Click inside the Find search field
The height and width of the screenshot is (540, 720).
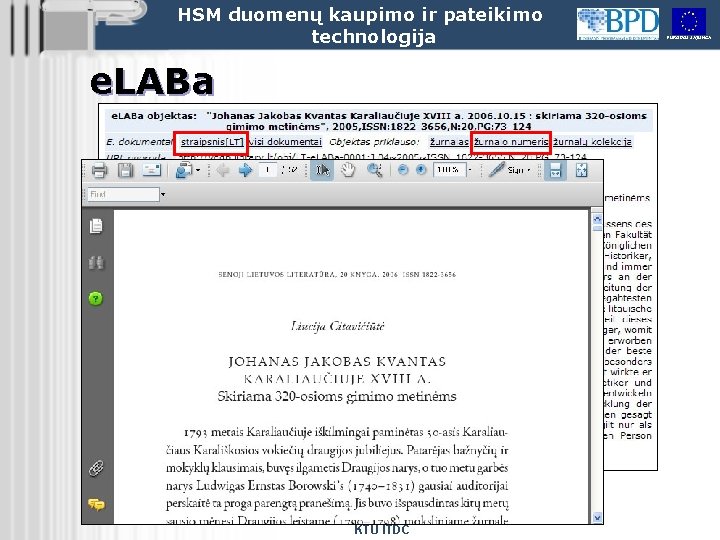123,194
